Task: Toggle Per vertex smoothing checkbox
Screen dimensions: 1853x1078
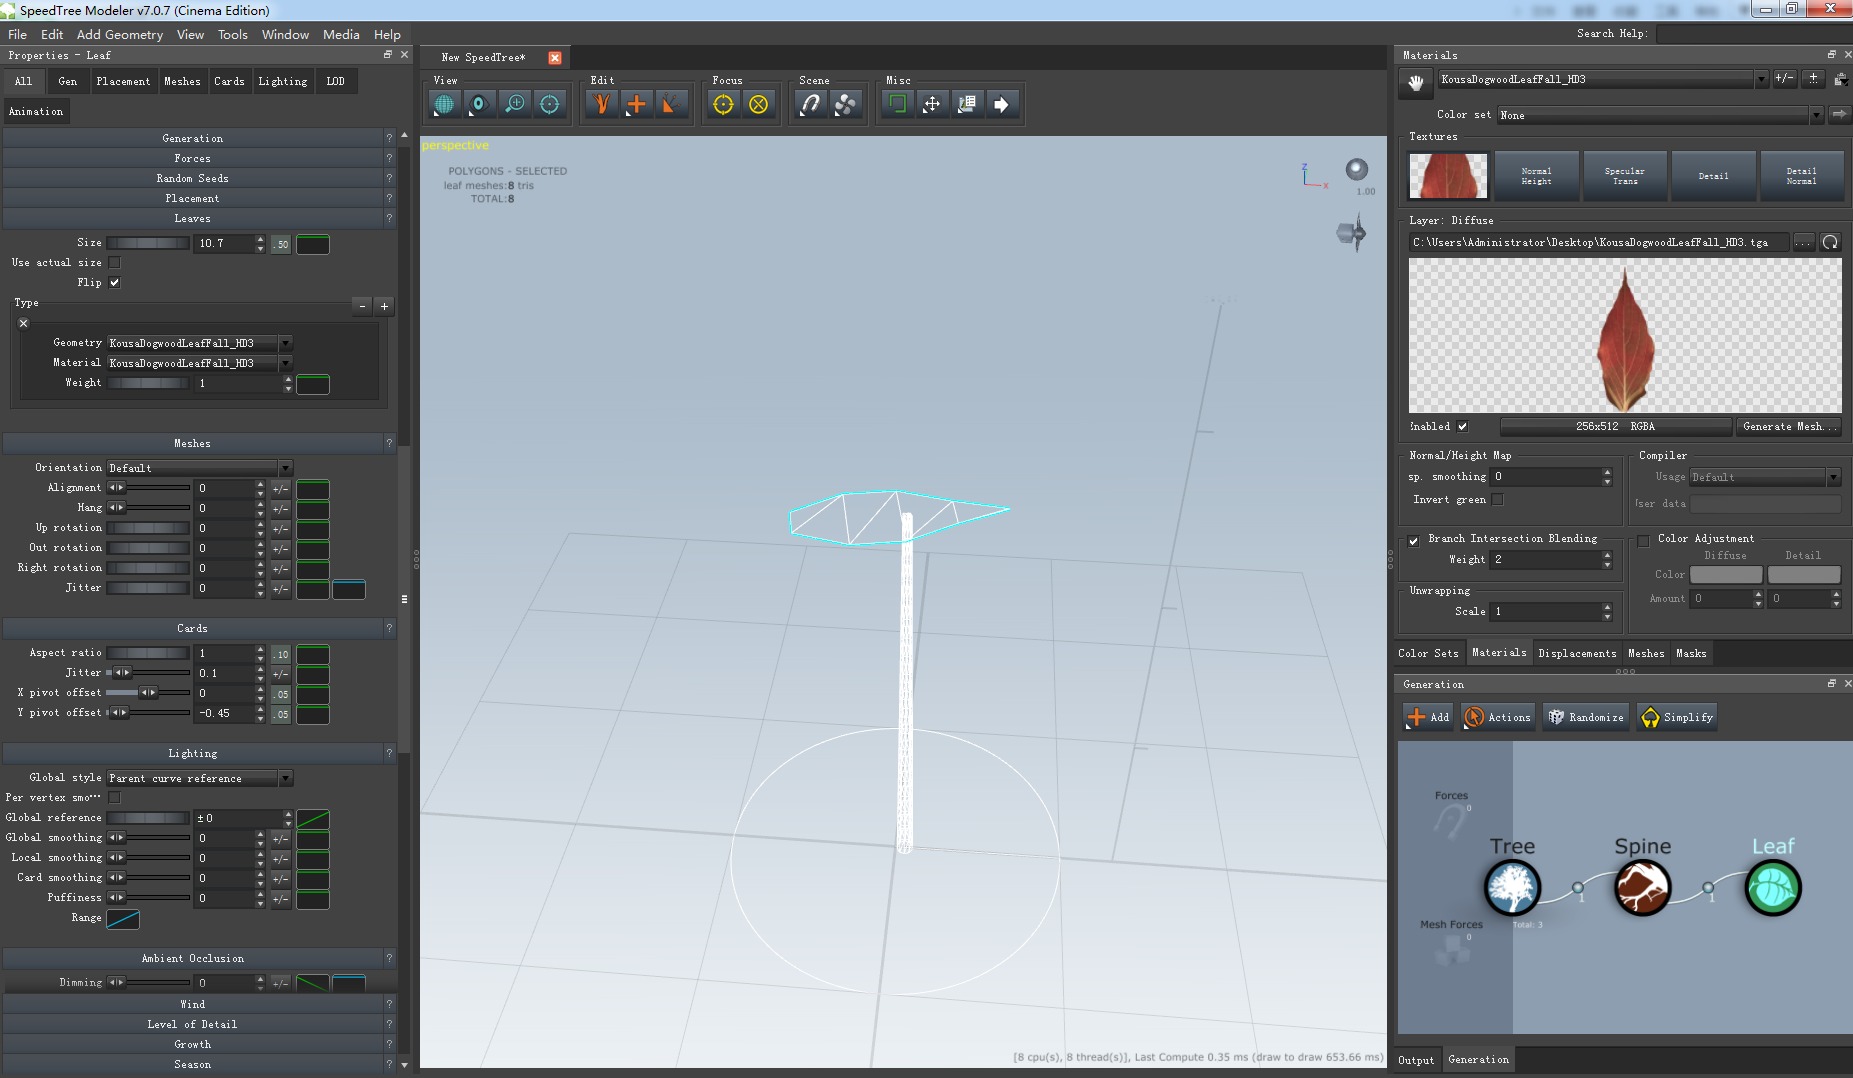Action: [x=114, y=798]
